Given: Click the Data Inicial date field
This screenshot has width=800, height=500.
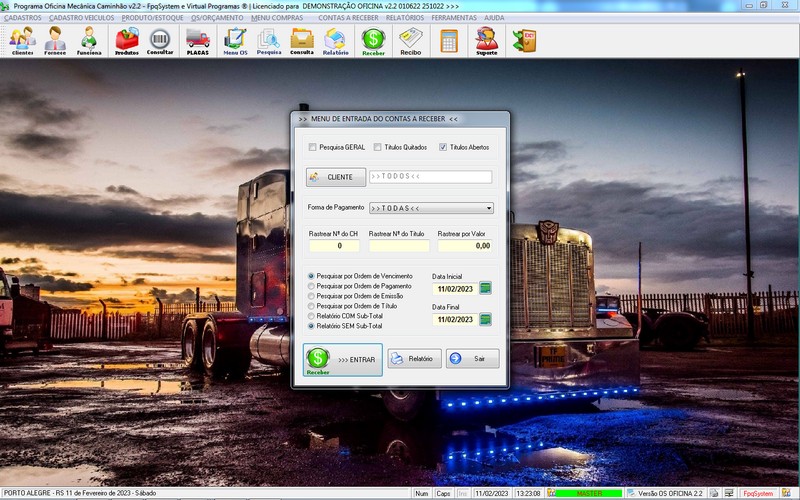Looking at the screenshot, I should [455, 289].
